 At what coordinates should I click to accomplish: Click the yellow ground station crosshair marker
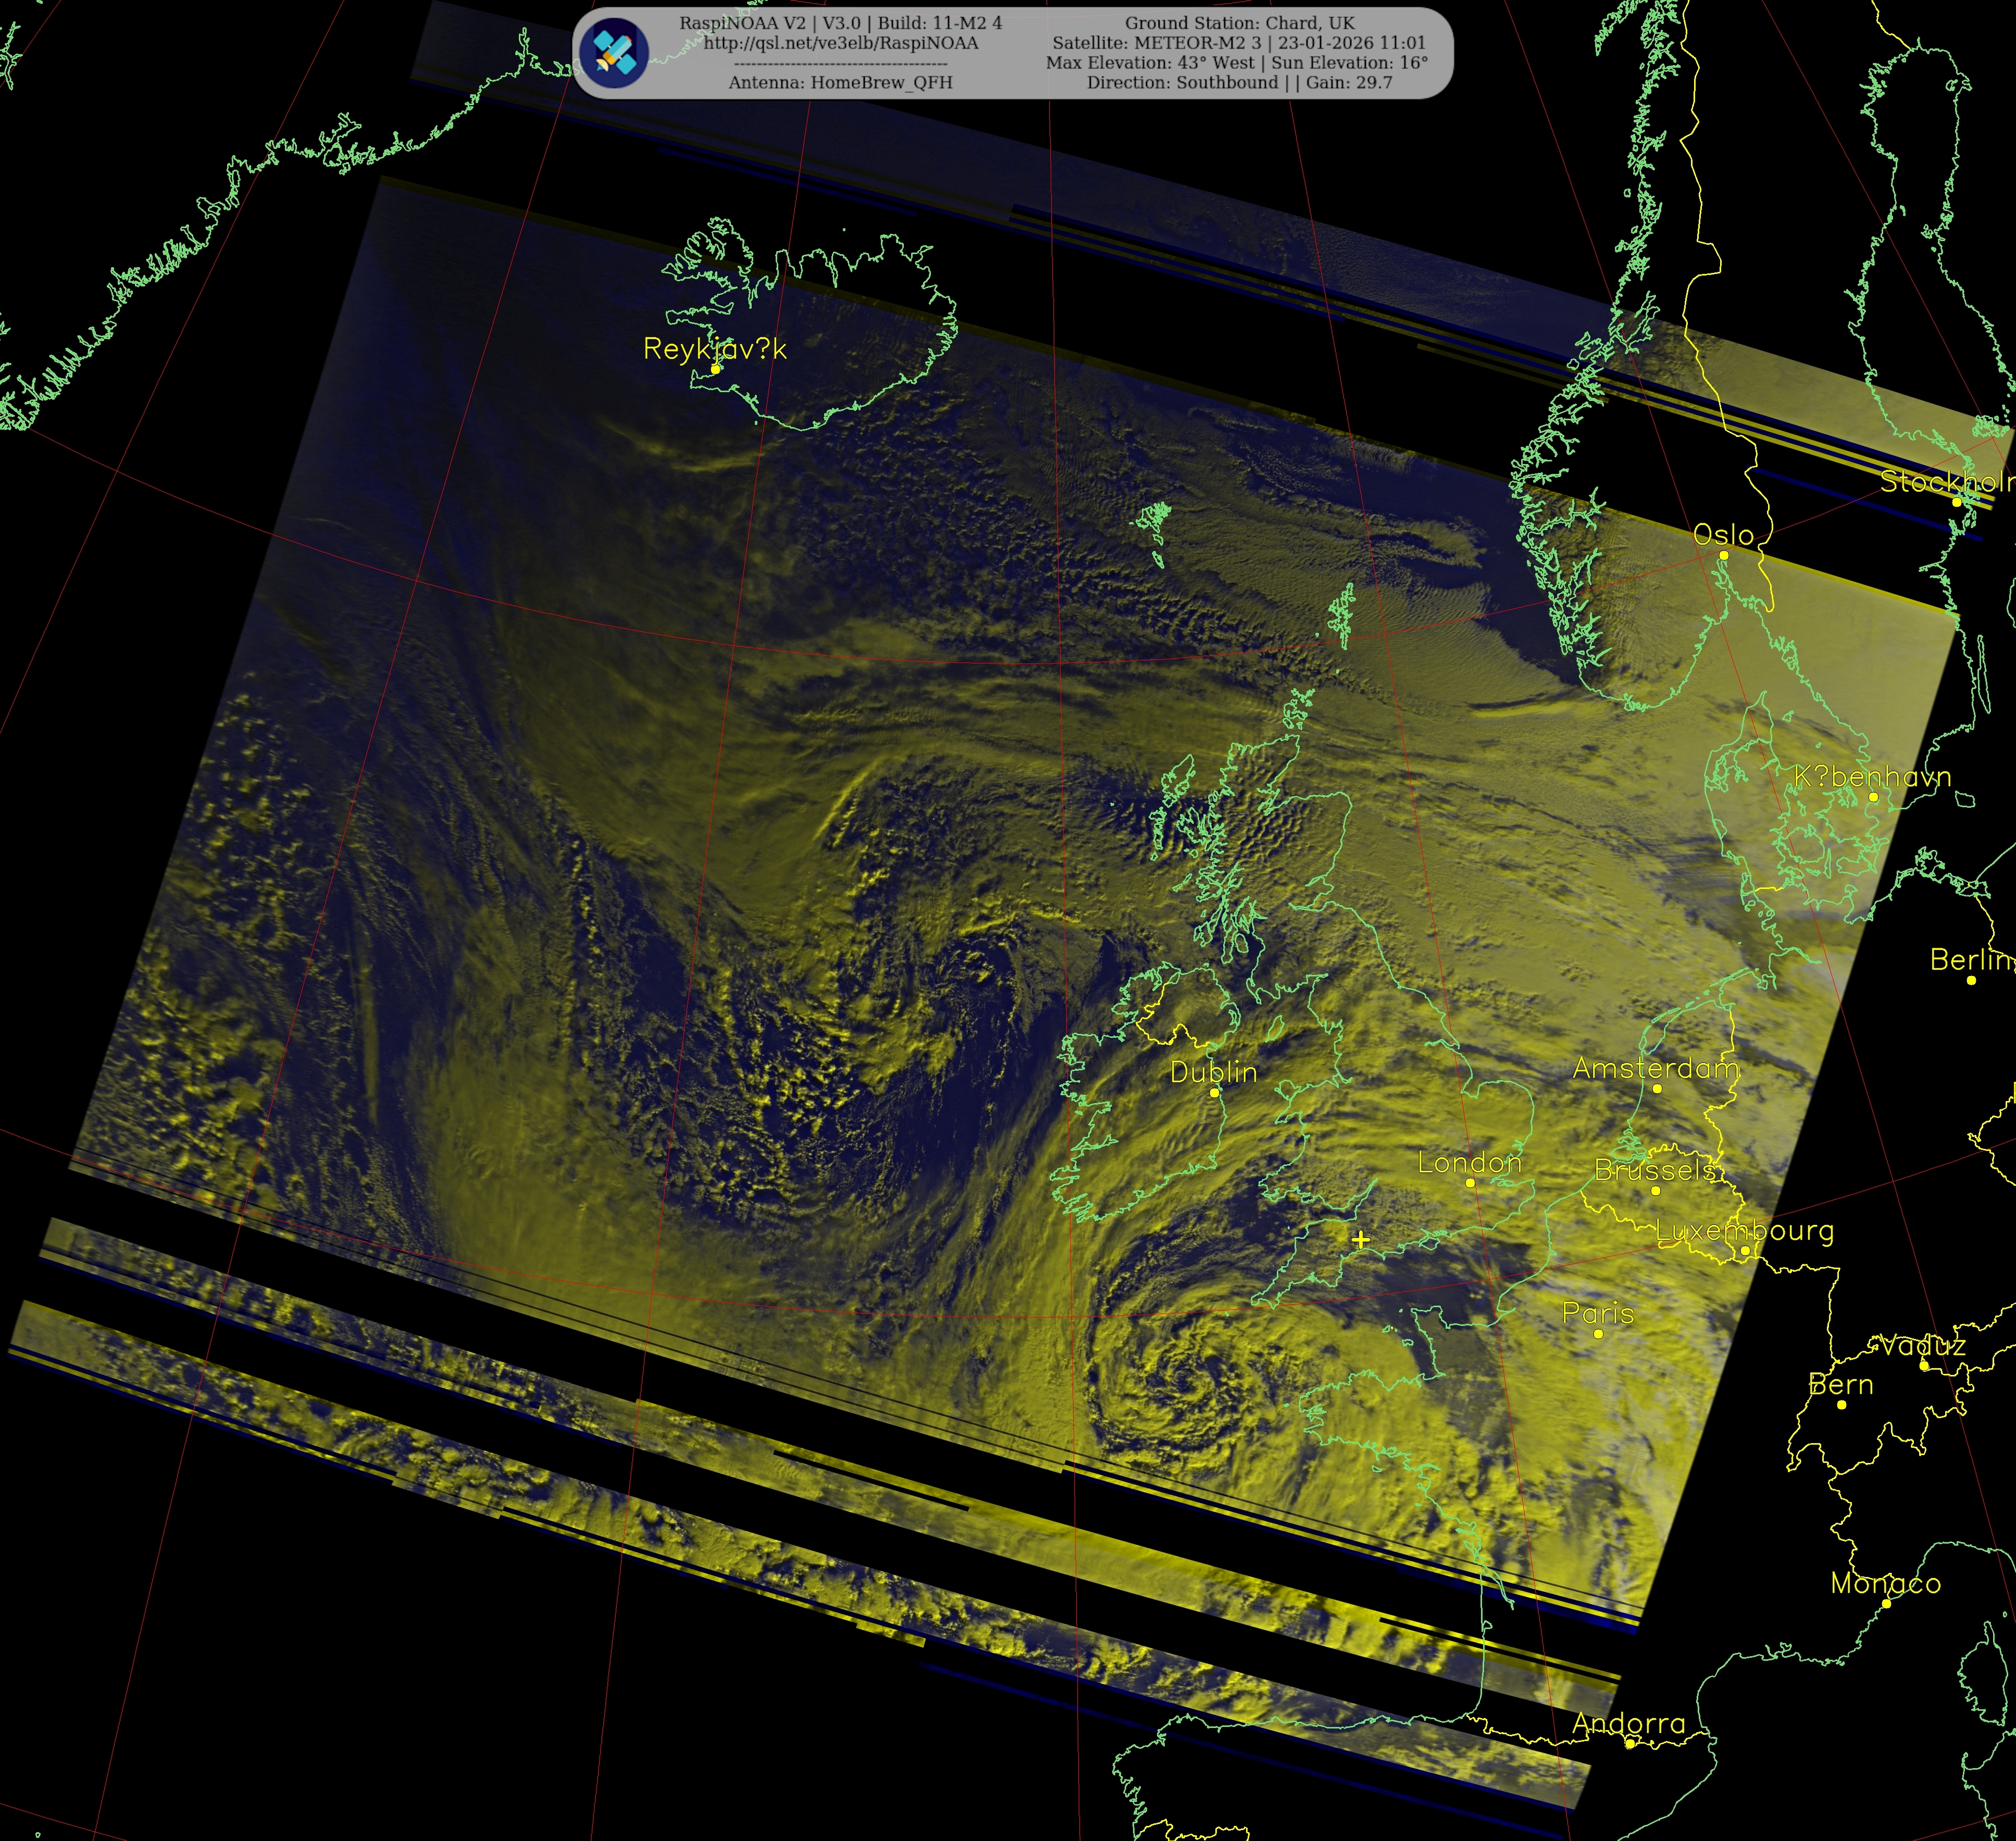(x=1360, y=1240)
